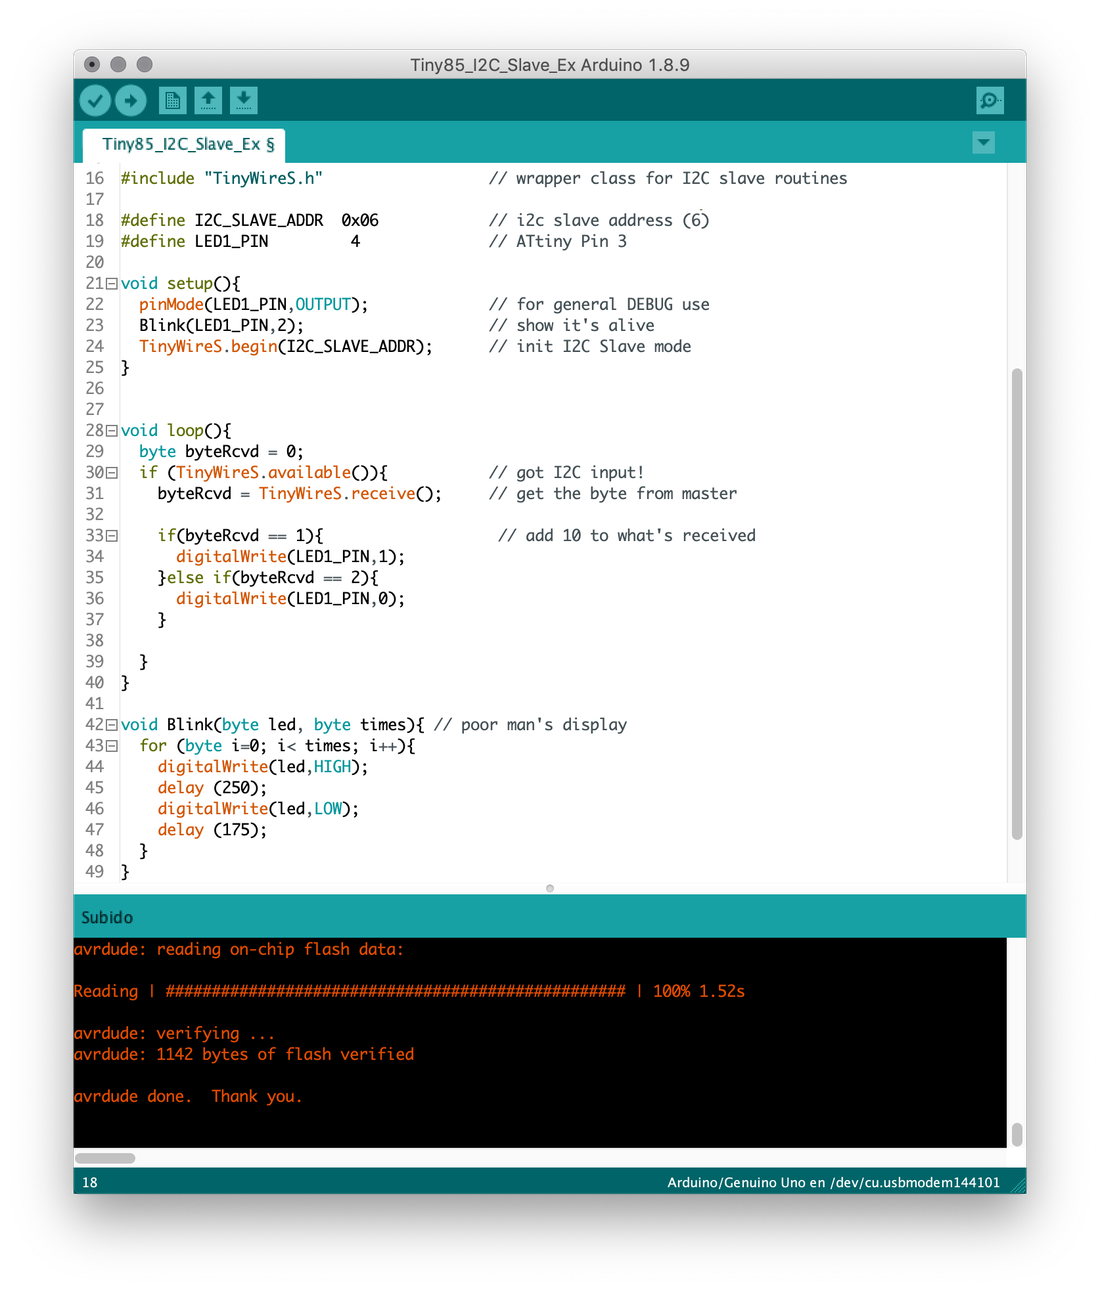Collapse the byteRcvd == 1 block at line 33
Screen dimensions: 1100x1291
(112, 536)
